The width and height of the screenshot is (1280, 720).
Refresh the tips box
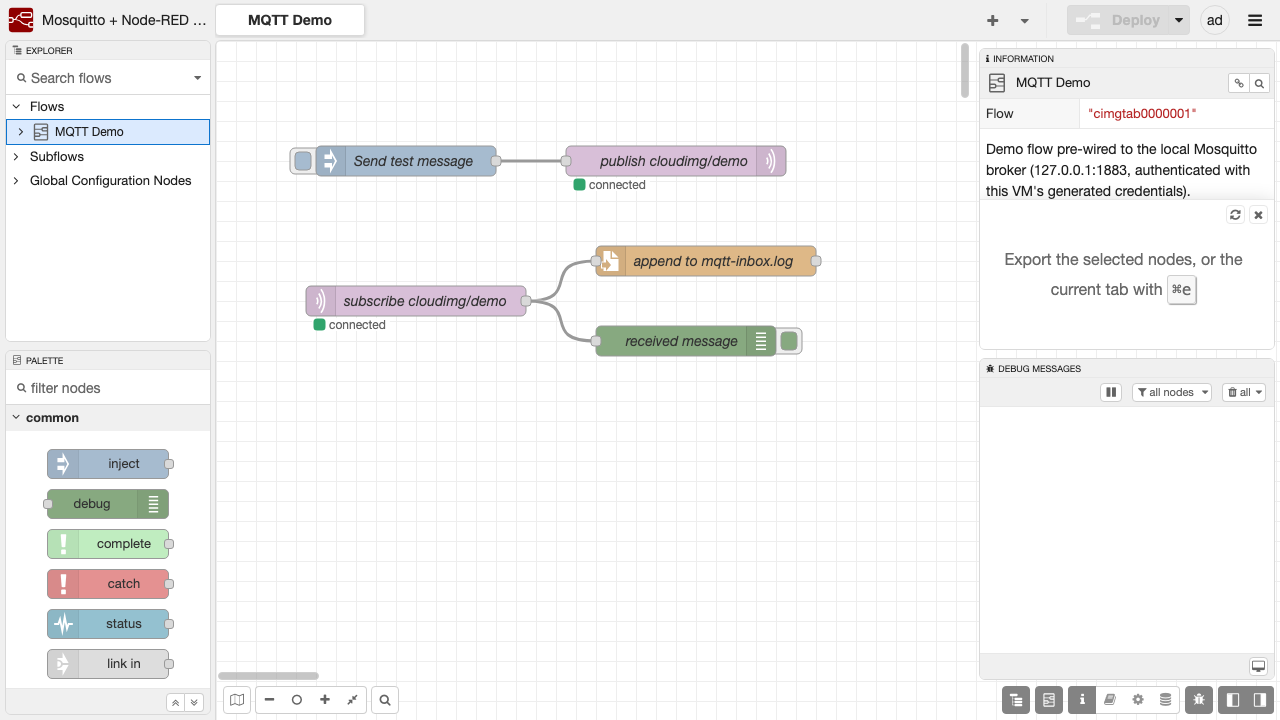[x=1236, y=215]
